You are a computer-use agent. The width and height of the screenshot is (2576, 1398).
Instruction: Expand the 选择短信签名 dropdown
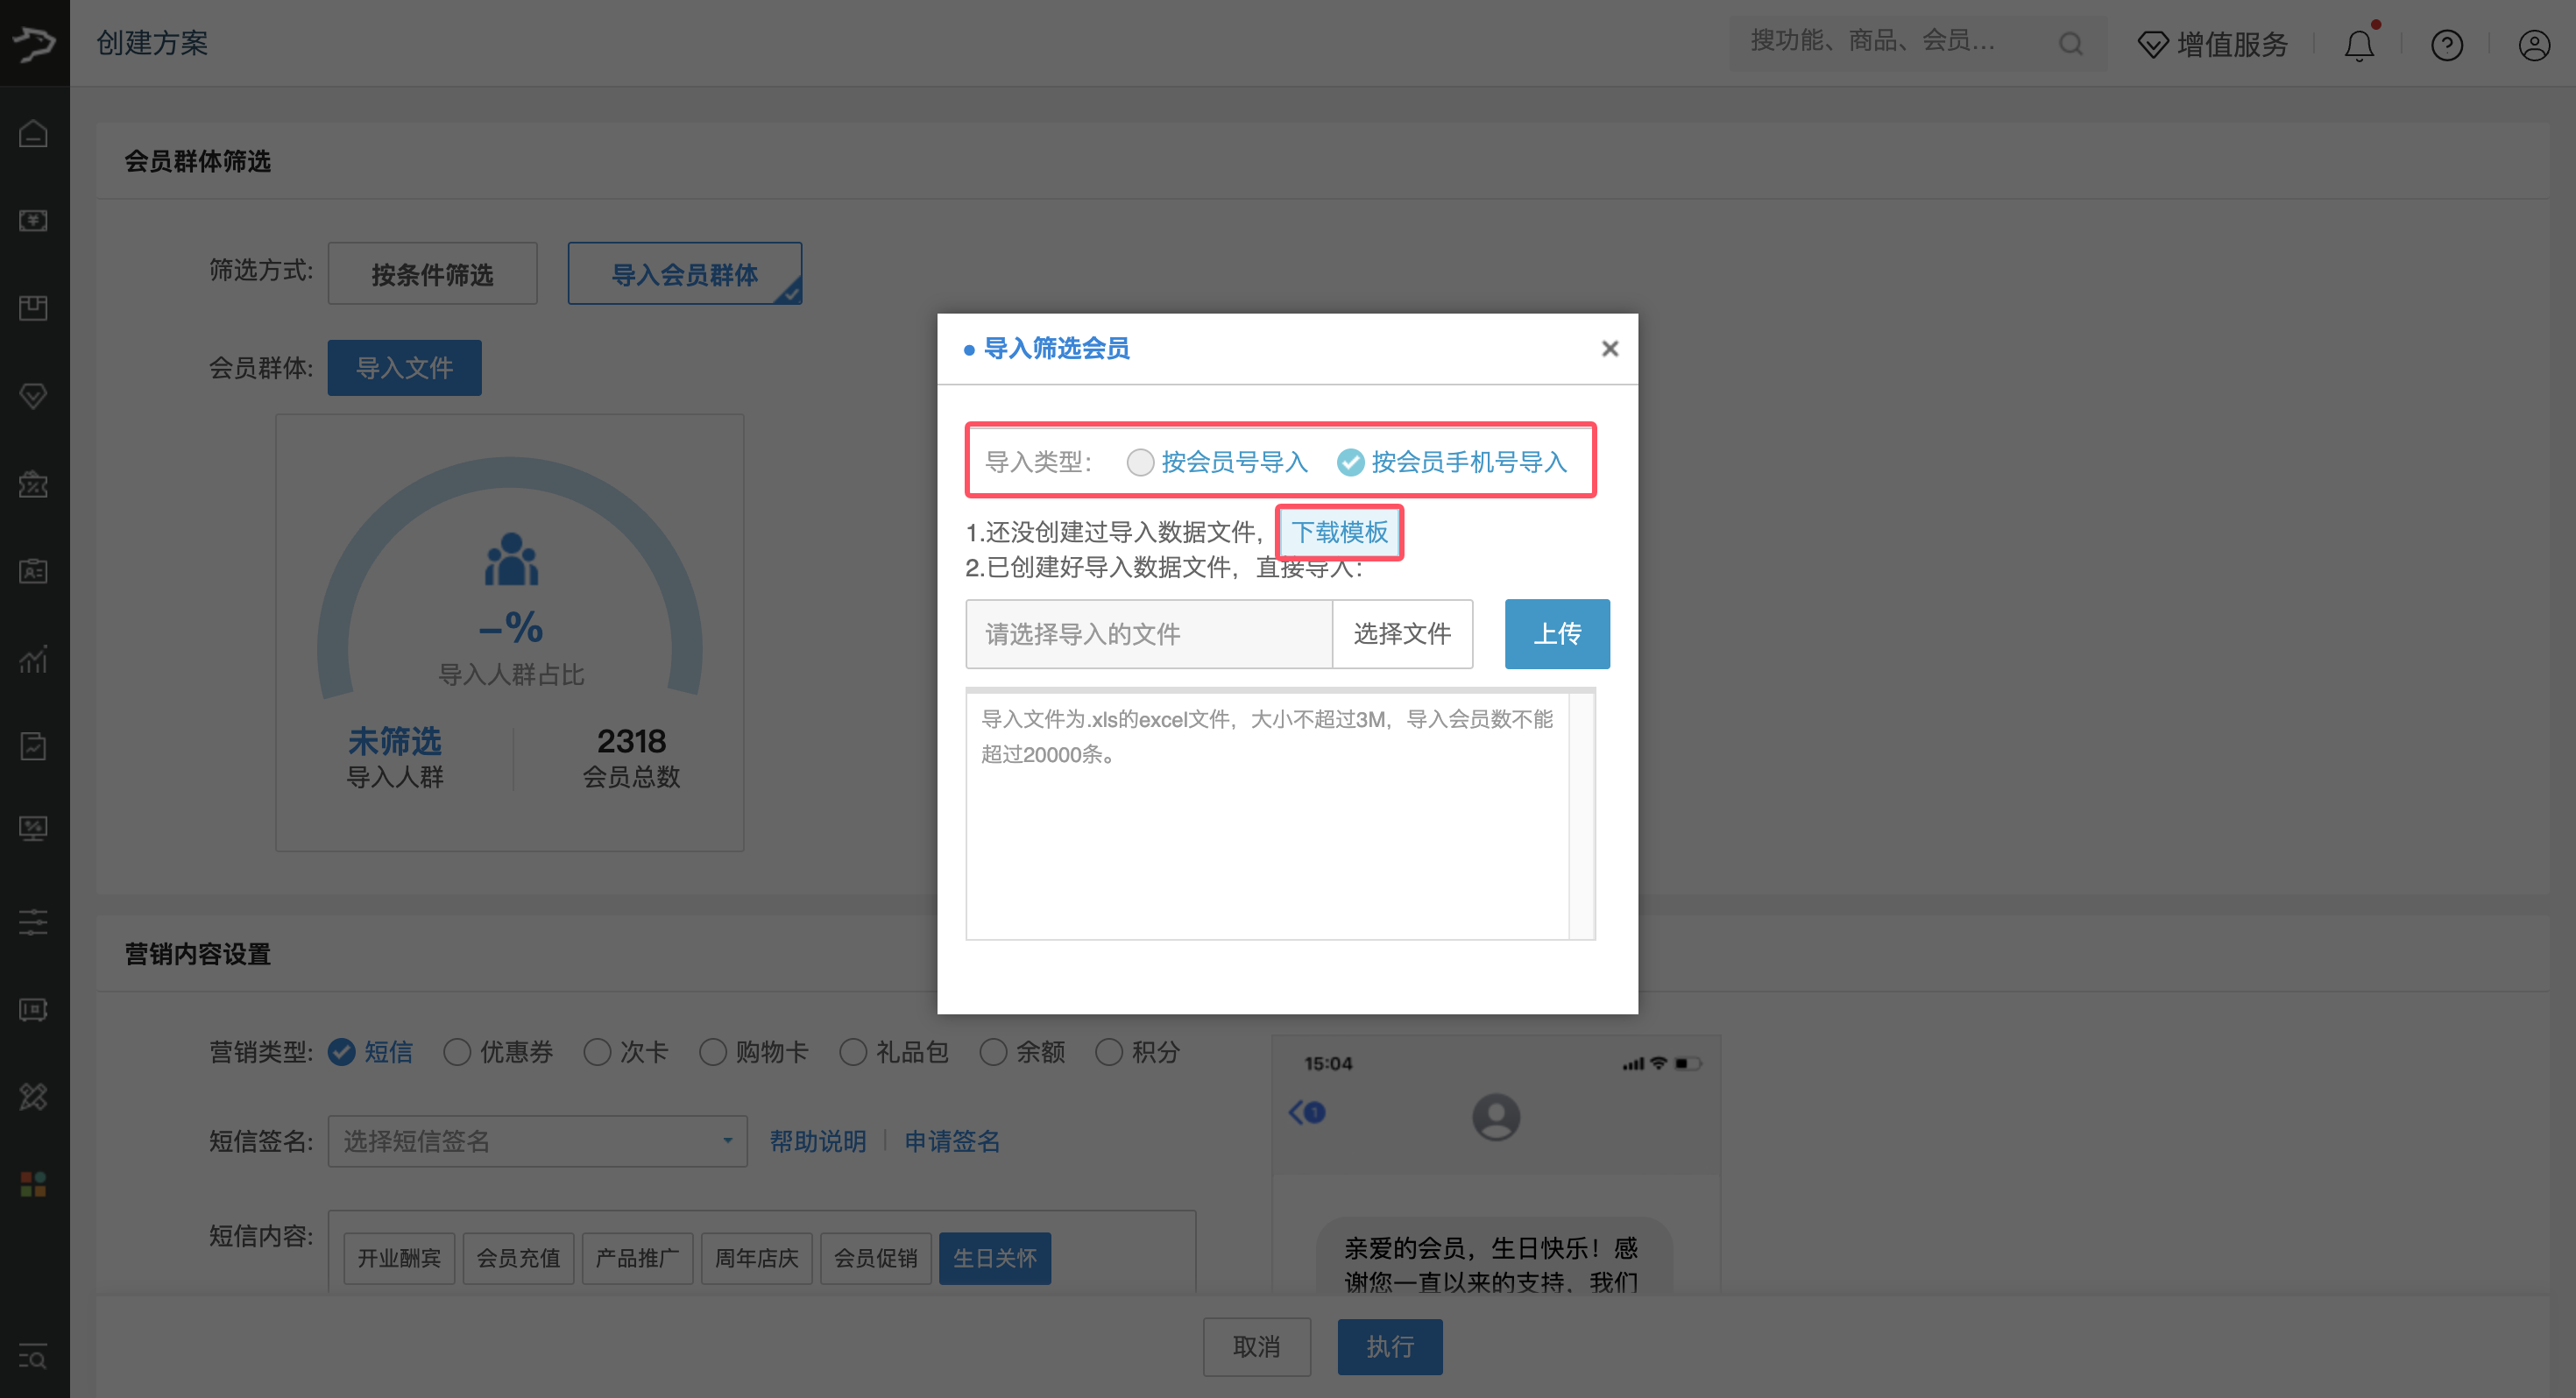click(537, 1141)
